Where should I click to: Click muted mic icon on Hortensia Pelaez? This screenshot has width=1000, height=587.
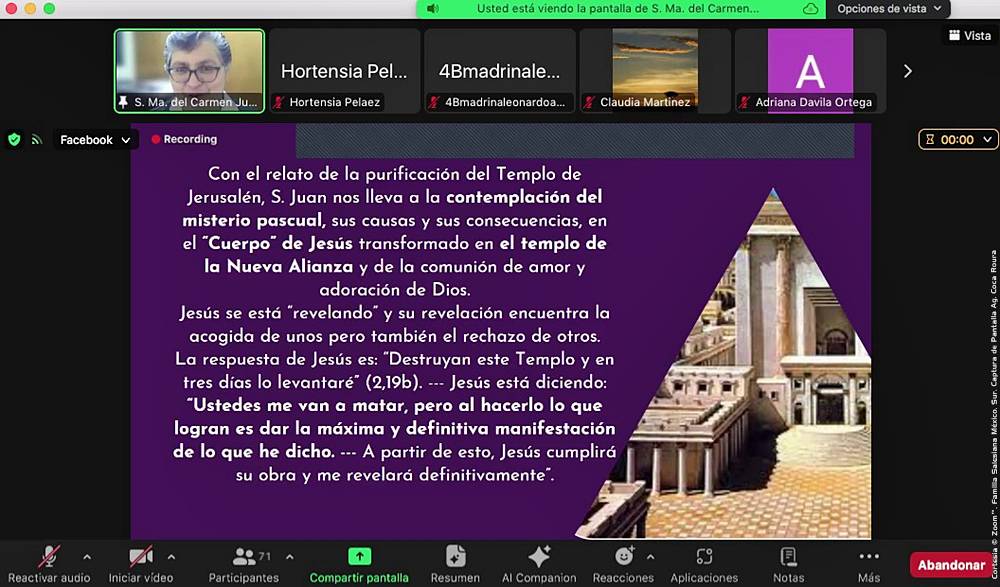[x=279, y=102]
